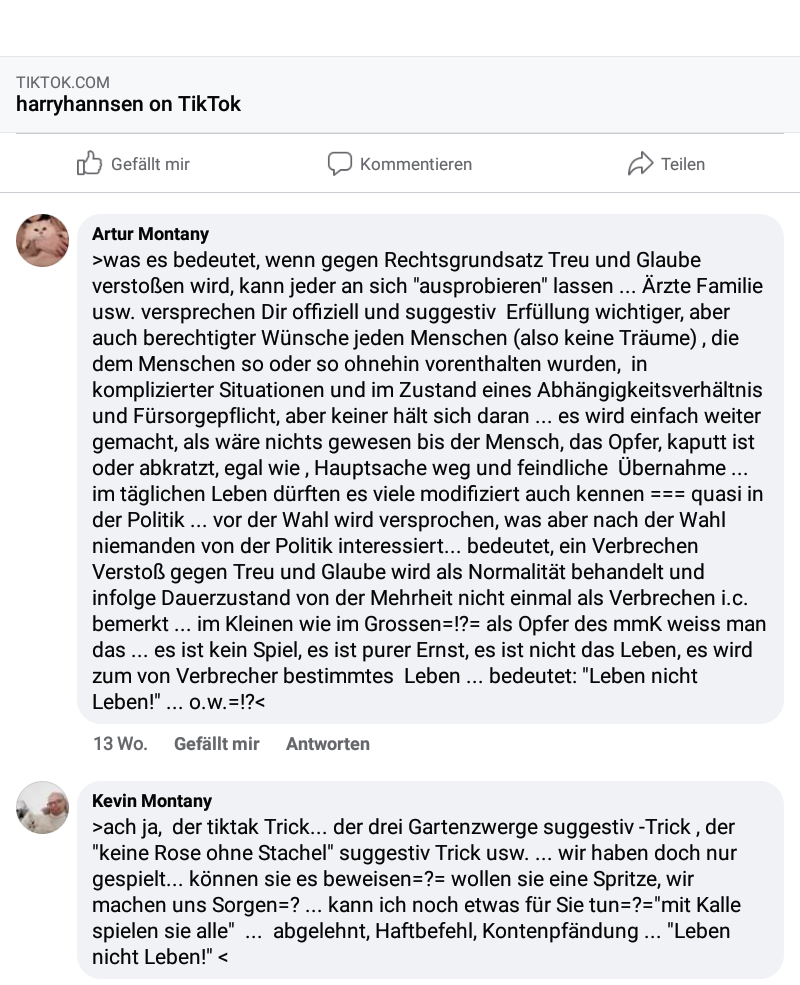Click Artur Montany's comment text bubble

coord(430,469)
